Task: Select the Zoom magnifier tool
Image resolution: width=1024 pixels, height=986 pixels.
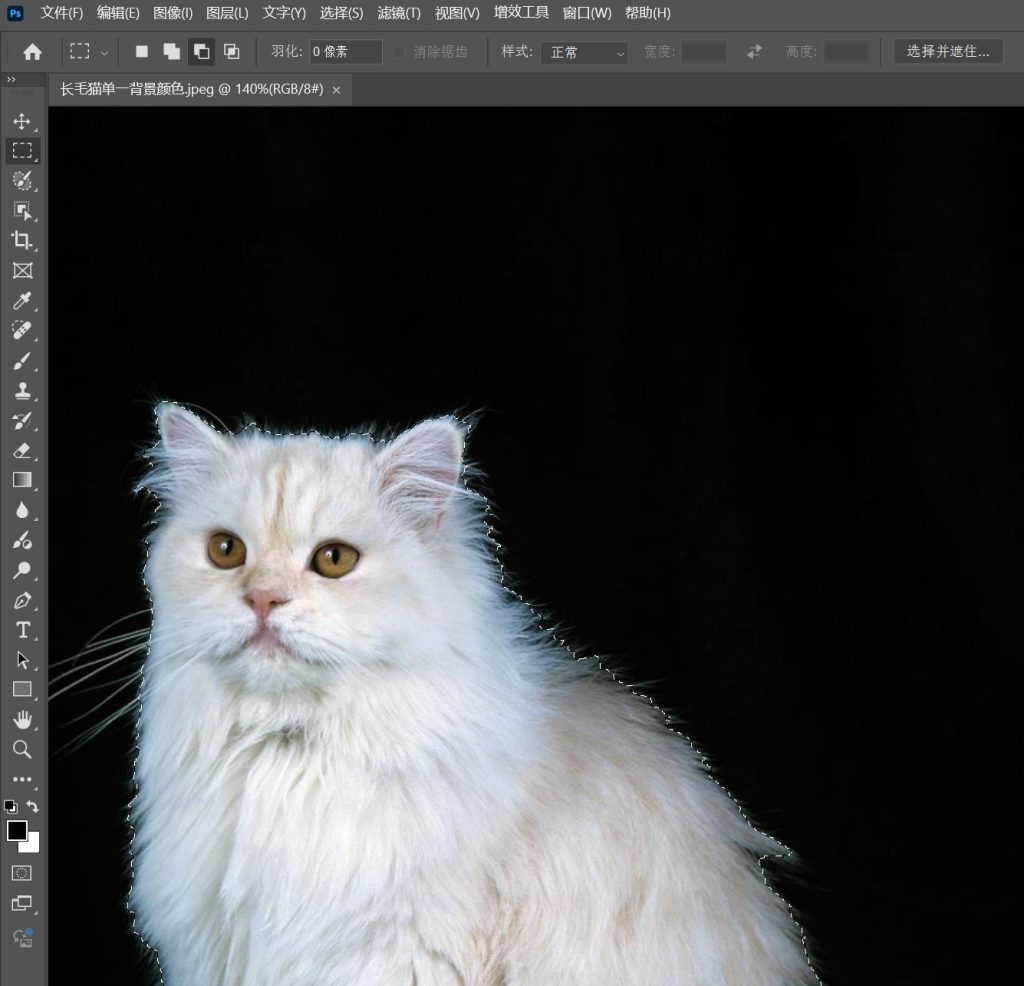Action: [21, 749]
